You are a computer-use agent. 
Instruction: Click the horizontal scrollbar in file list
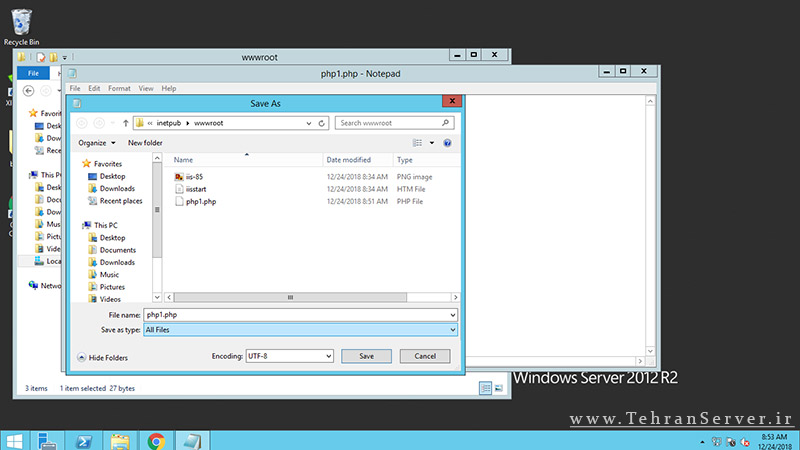290,297
